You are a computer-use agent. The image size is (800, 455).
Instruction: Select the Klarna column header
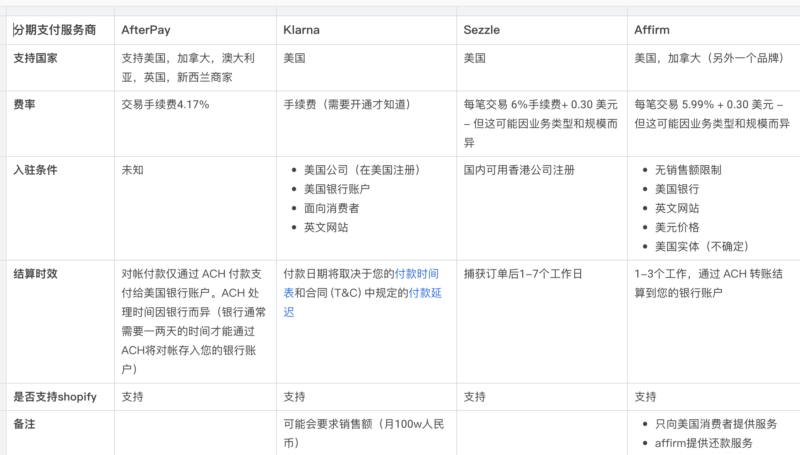pyautogui.click(x=366, y=30)
